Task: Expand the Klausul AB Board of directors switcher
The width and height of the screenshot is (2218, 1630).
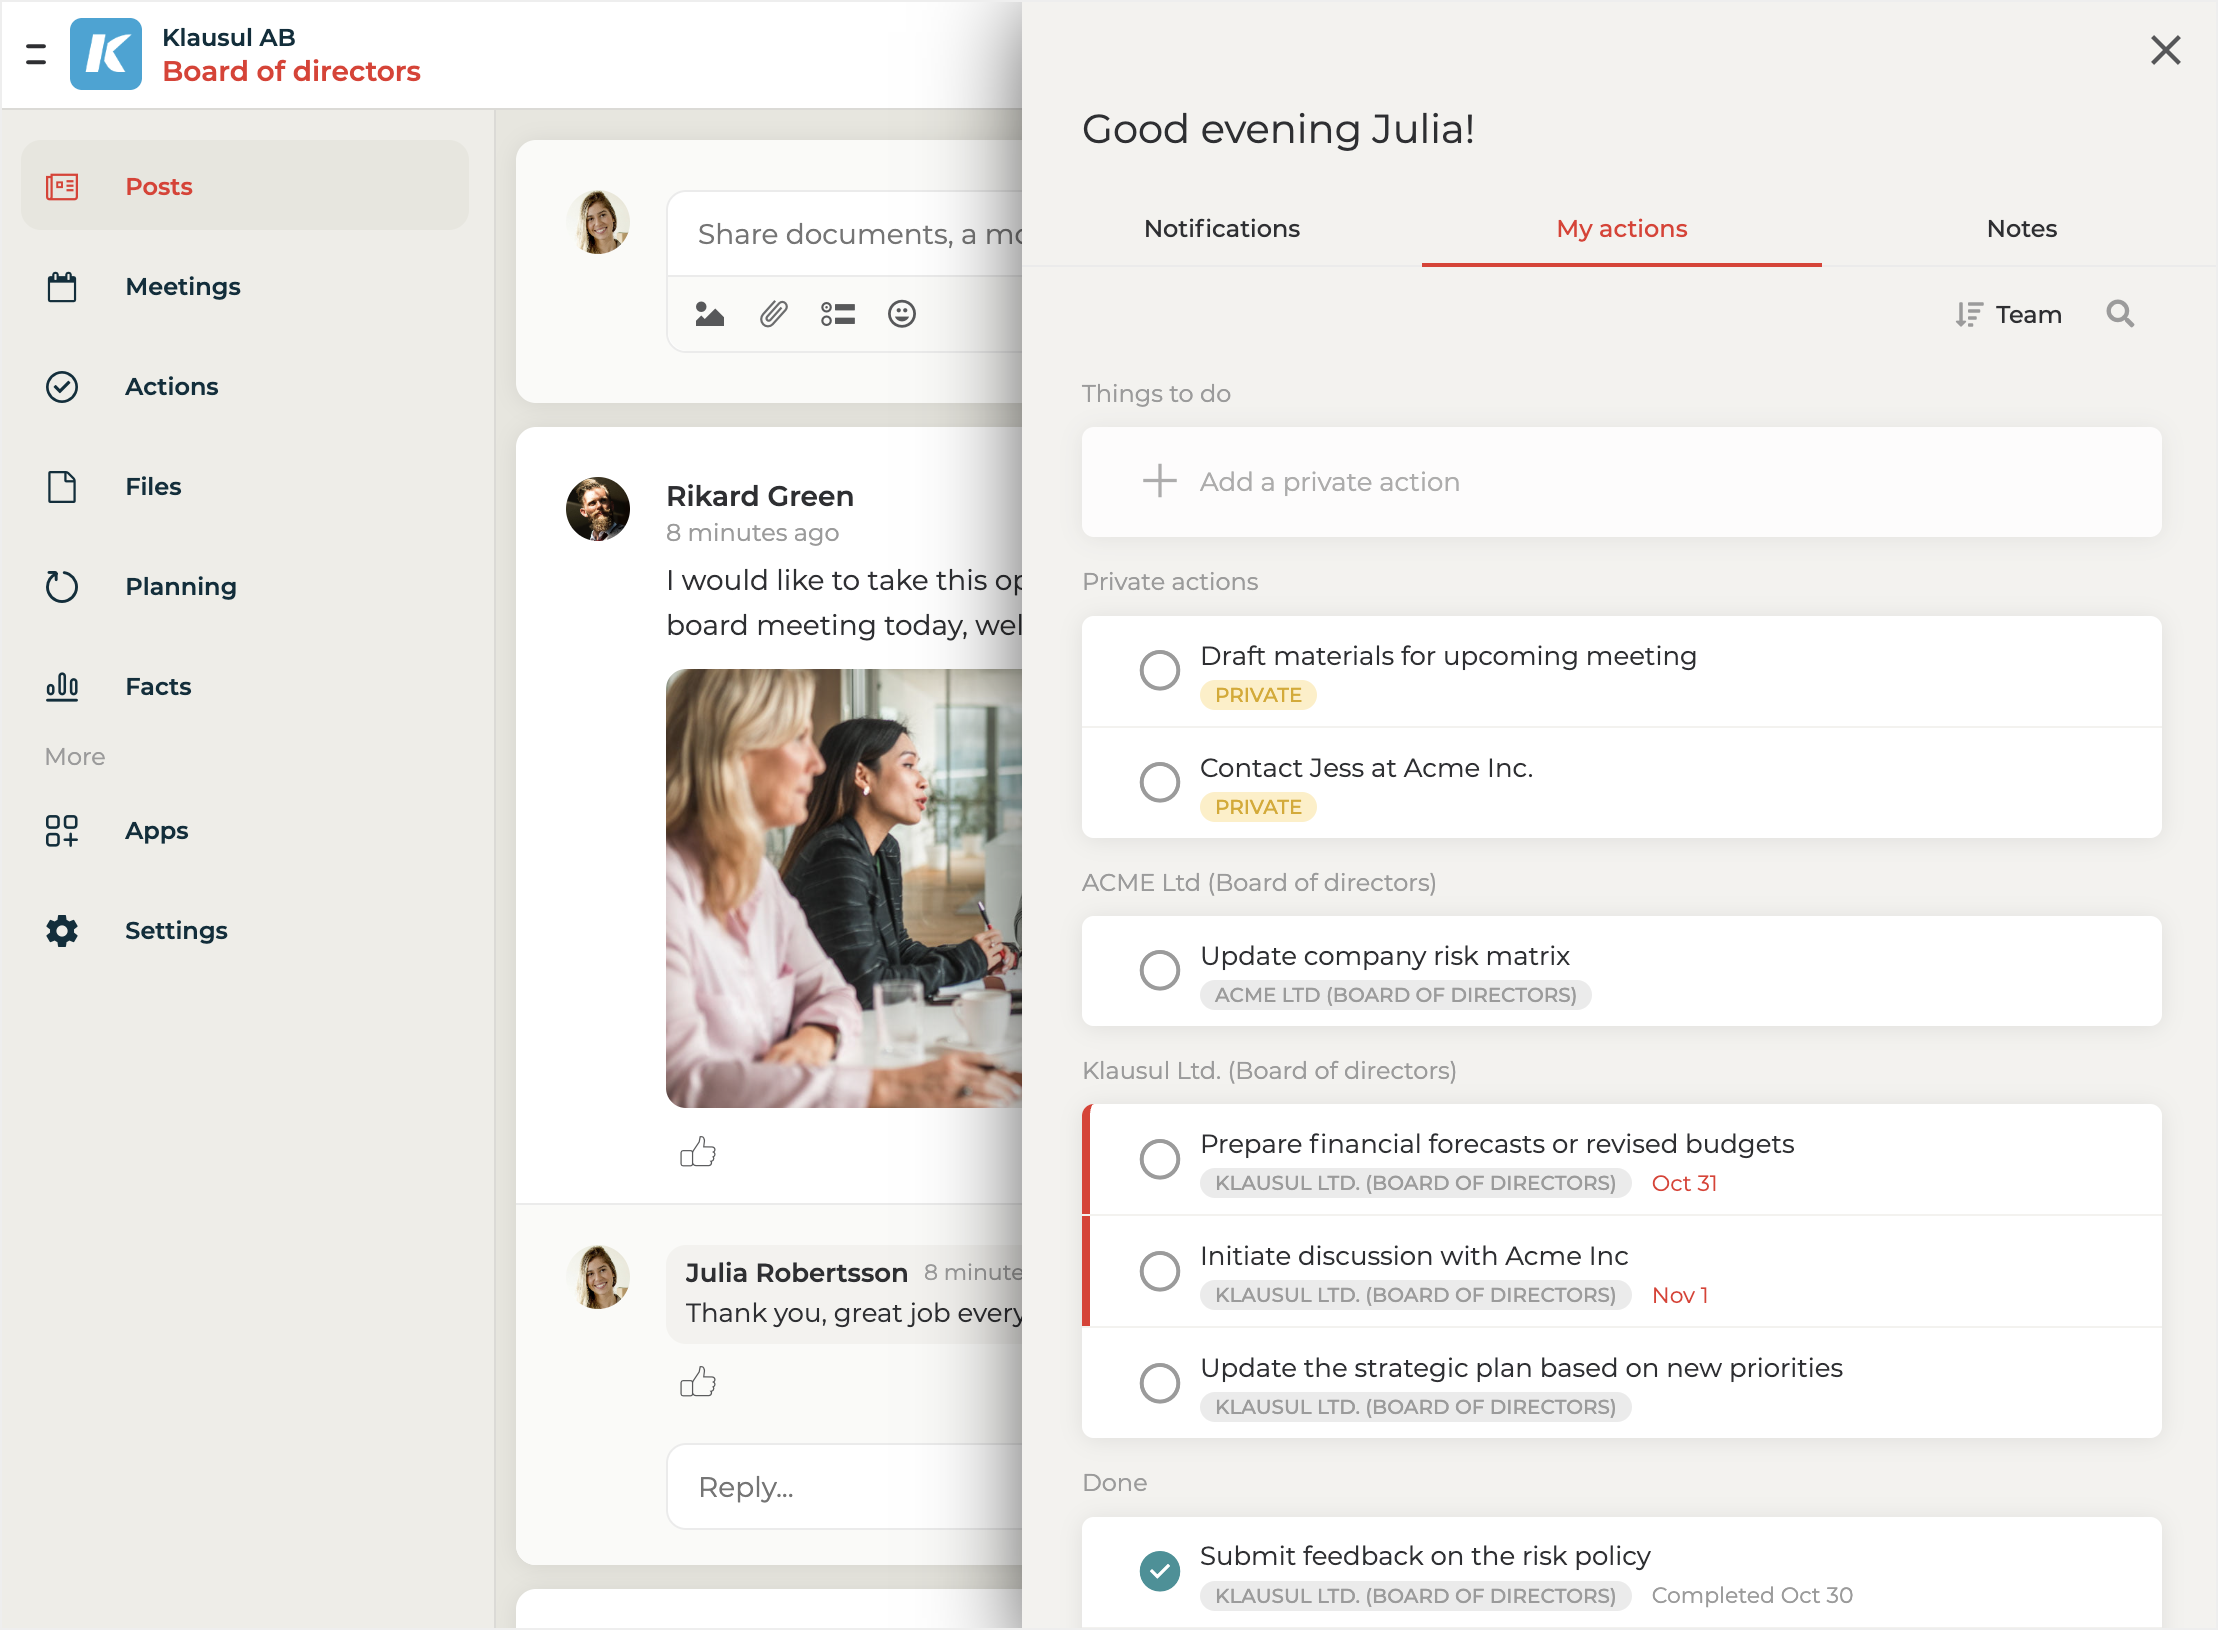Action: pos(290,55)
